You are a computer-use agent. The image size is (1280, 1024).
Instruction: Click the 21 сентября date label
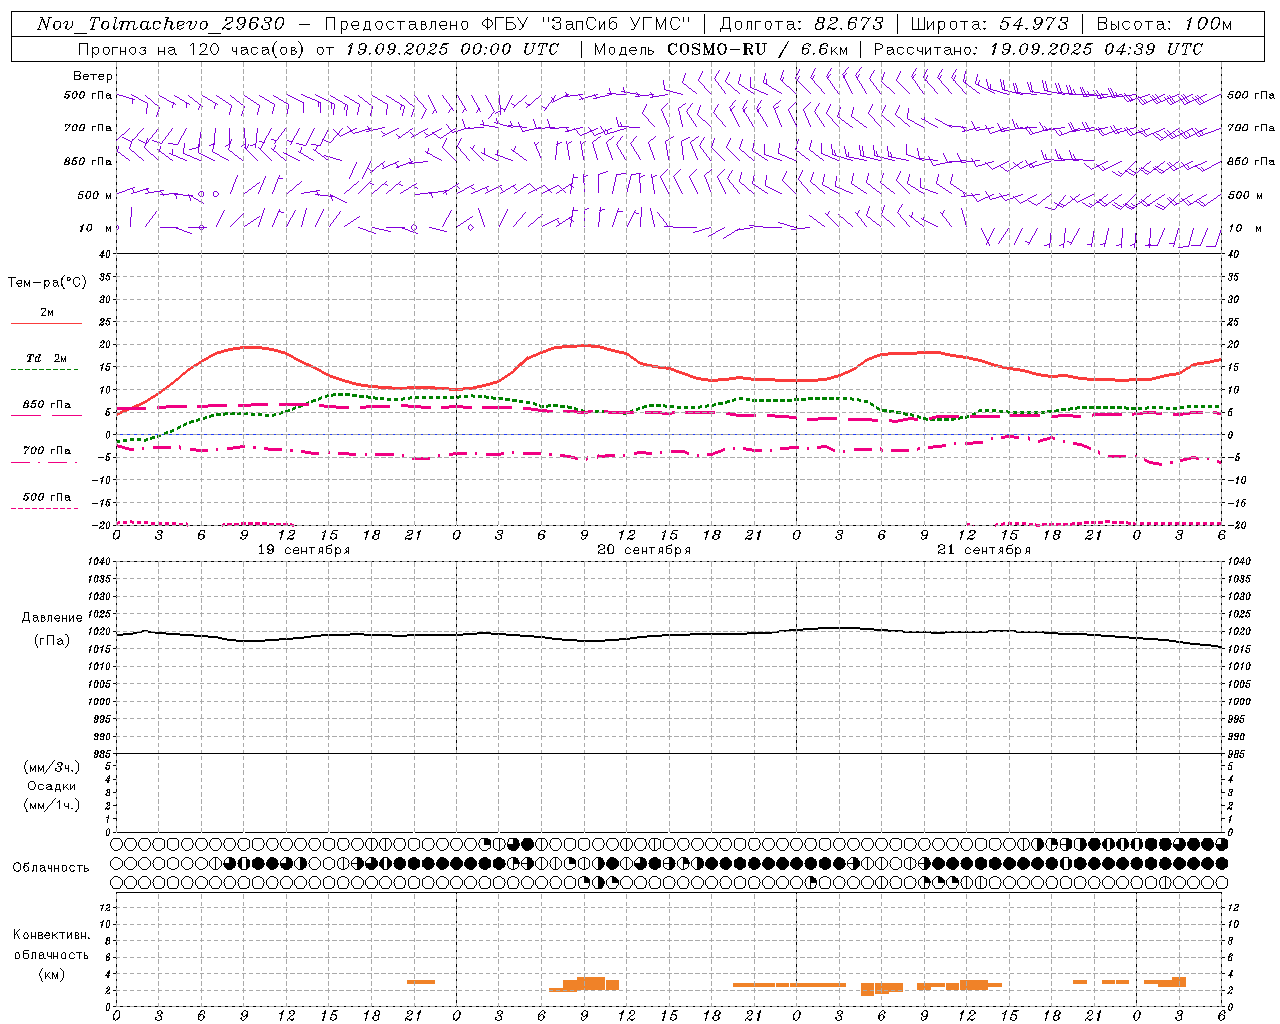tap(984, 550)
